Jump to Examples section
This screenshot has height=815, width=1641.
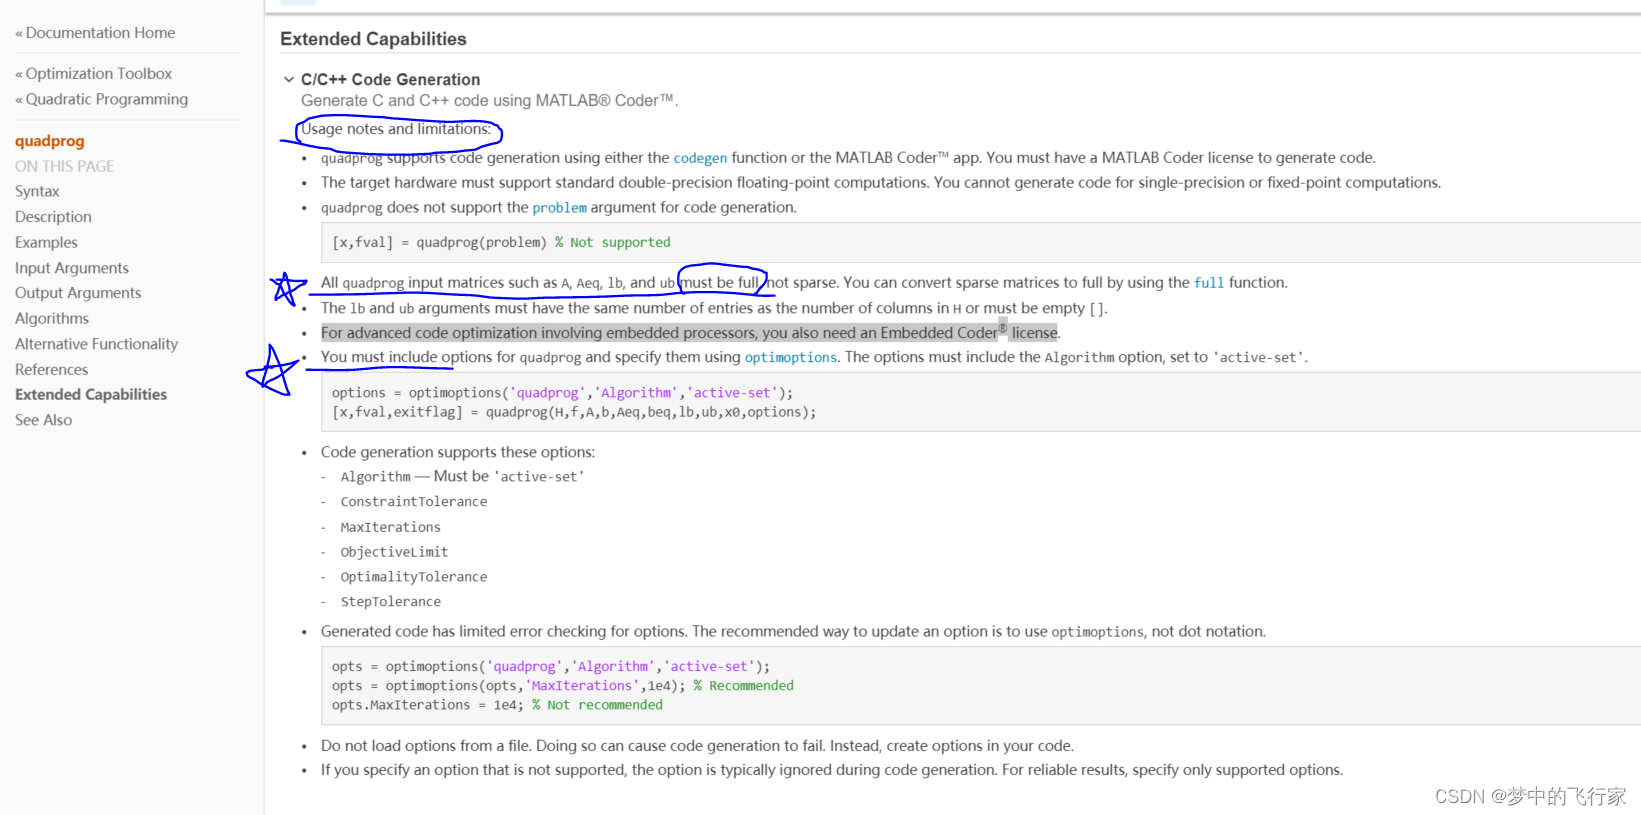(x=46, y=242)
